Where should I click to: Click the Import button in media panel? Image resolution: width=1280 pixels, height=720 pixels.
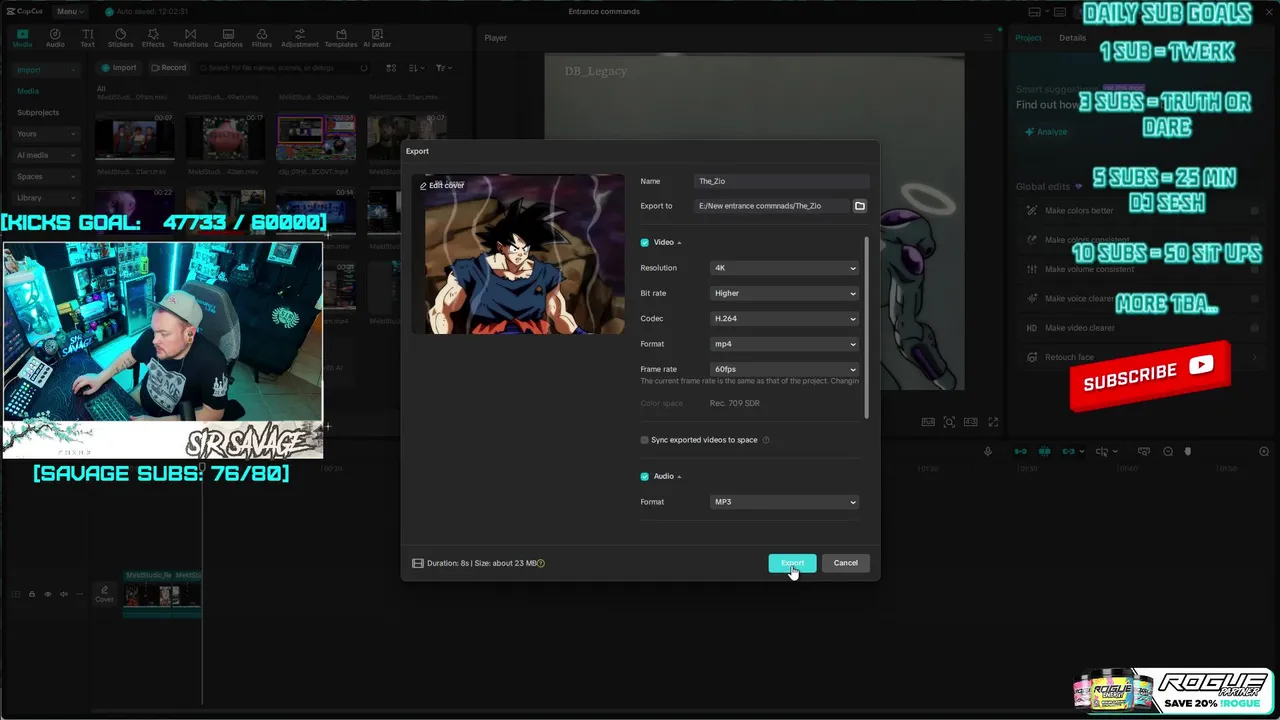119,68
